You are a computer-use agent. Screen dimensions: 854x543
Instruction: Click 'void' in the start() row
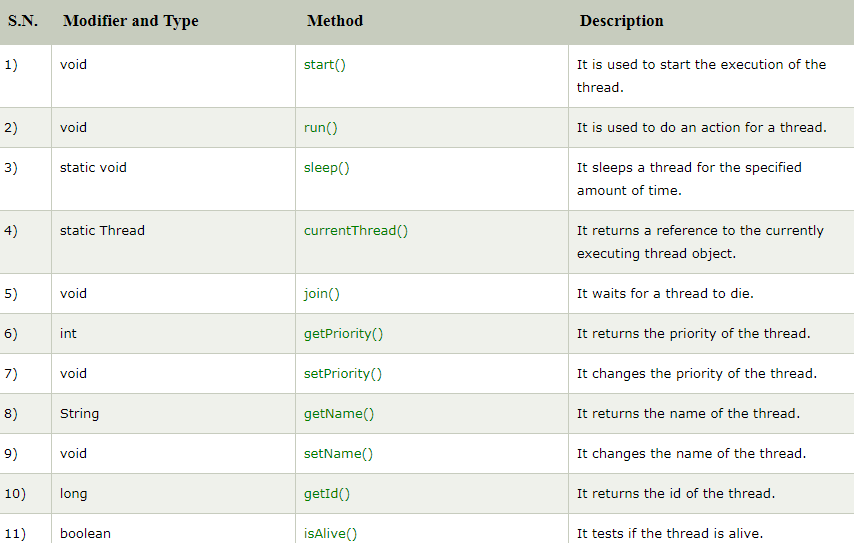pos(74,65)
